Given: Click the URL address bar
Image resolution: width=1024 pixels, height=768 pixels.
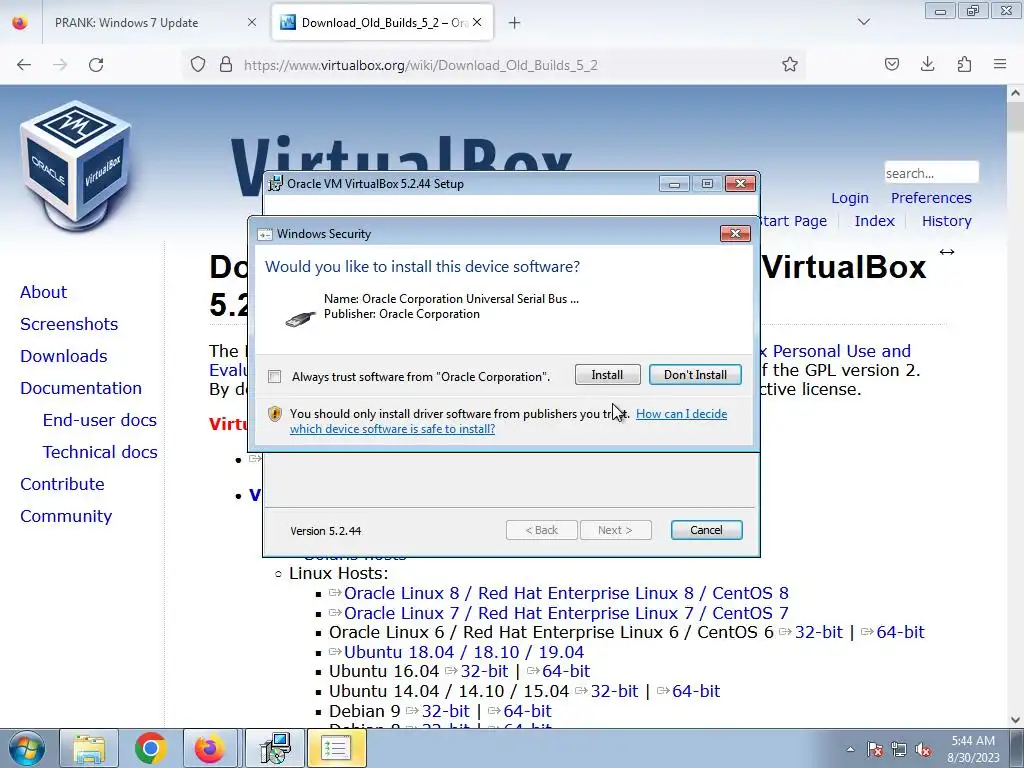Looking at the screenshot, I should [496, 65].
